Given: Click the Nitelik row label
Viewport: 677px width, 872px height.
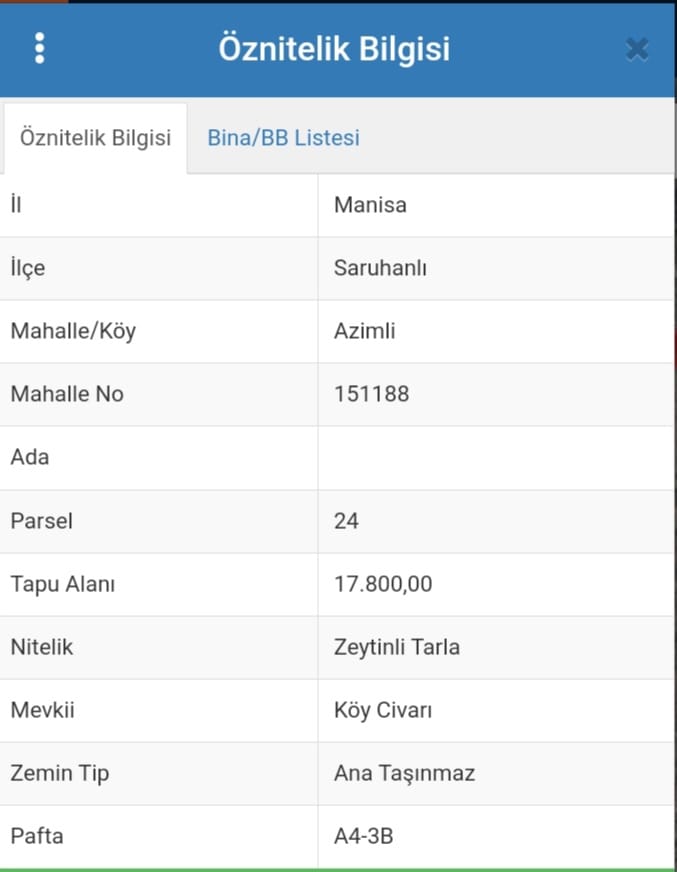Looking at the screenshot, I should 42,647.
